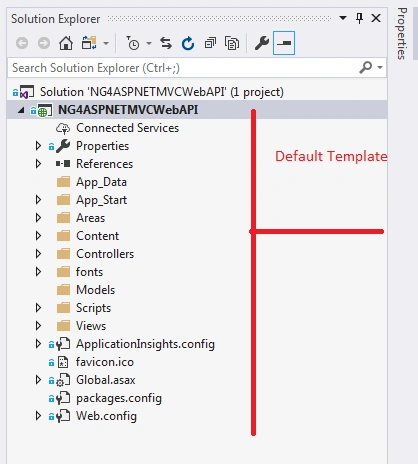Click the References node icon

[x=63, y=164]
